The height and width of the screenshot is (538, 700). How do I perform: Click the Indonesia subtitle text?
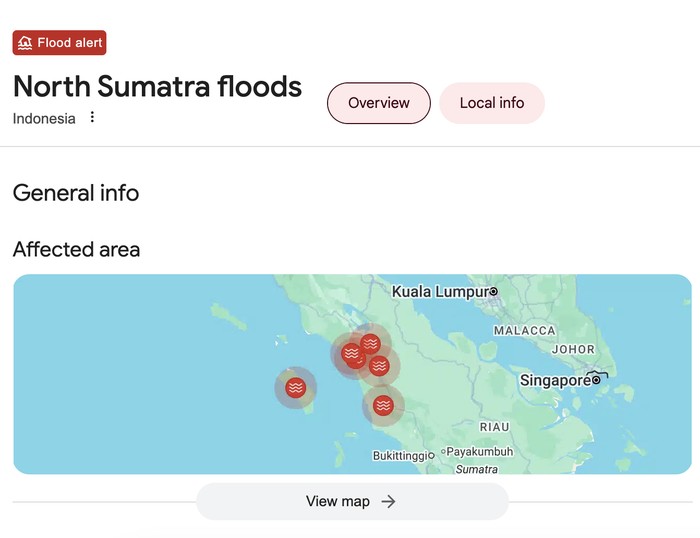[x=44, y=119]
